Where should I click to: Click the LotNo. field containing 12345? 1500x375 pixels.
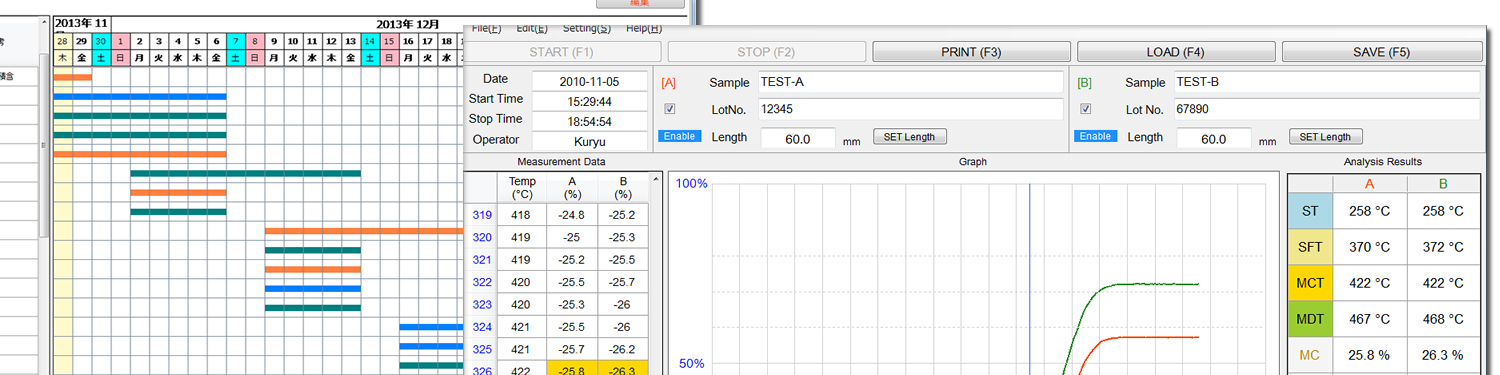909,109
